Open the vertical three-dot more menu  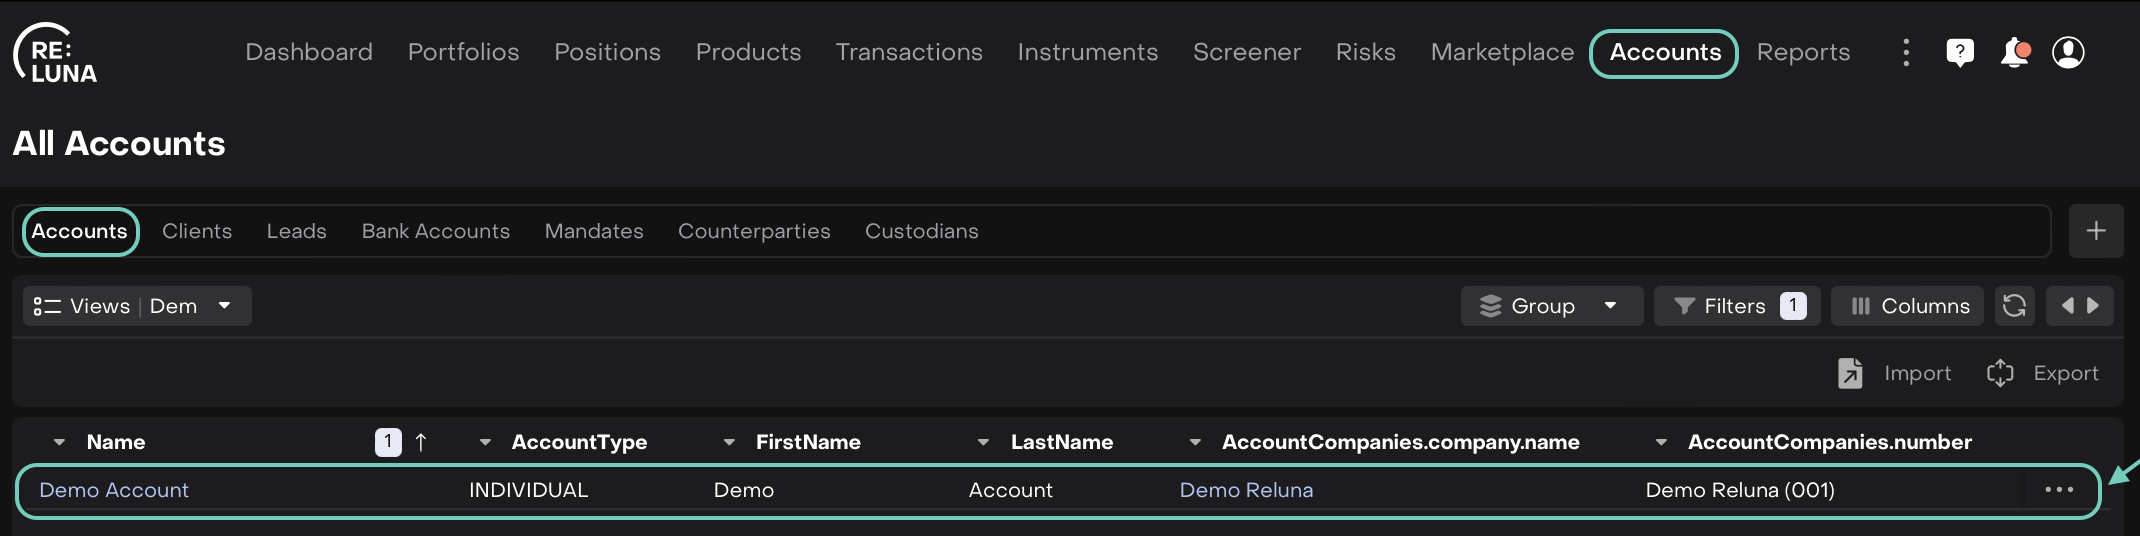tap(1906, 52)
